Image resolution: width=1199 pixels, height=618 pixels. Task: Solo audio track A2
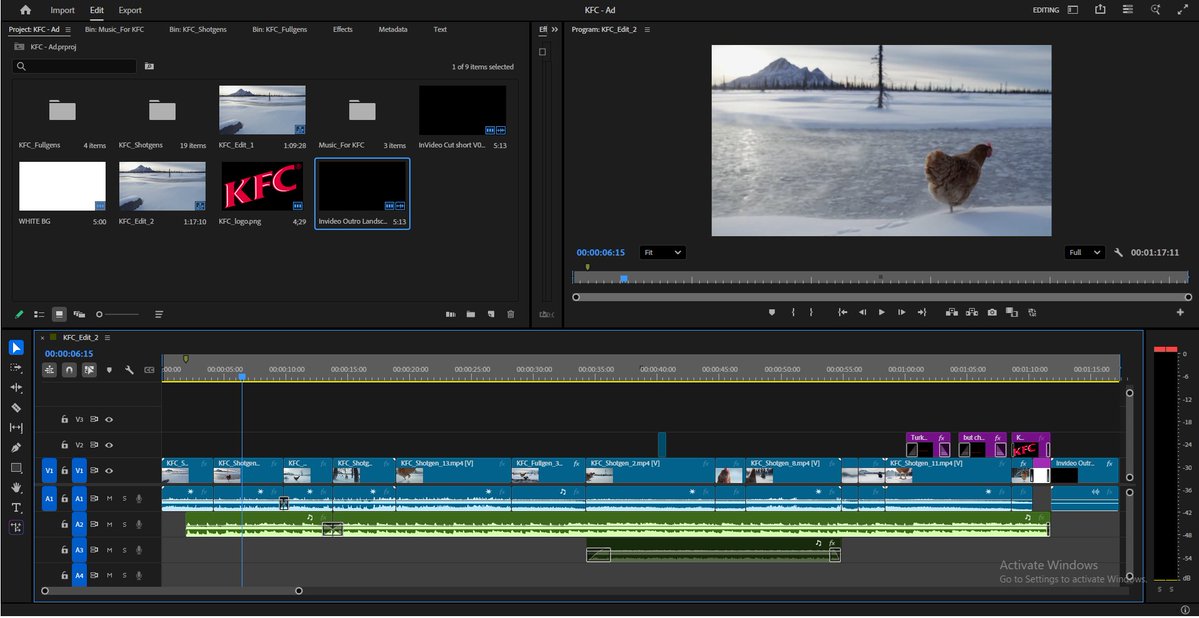[125, 525]
